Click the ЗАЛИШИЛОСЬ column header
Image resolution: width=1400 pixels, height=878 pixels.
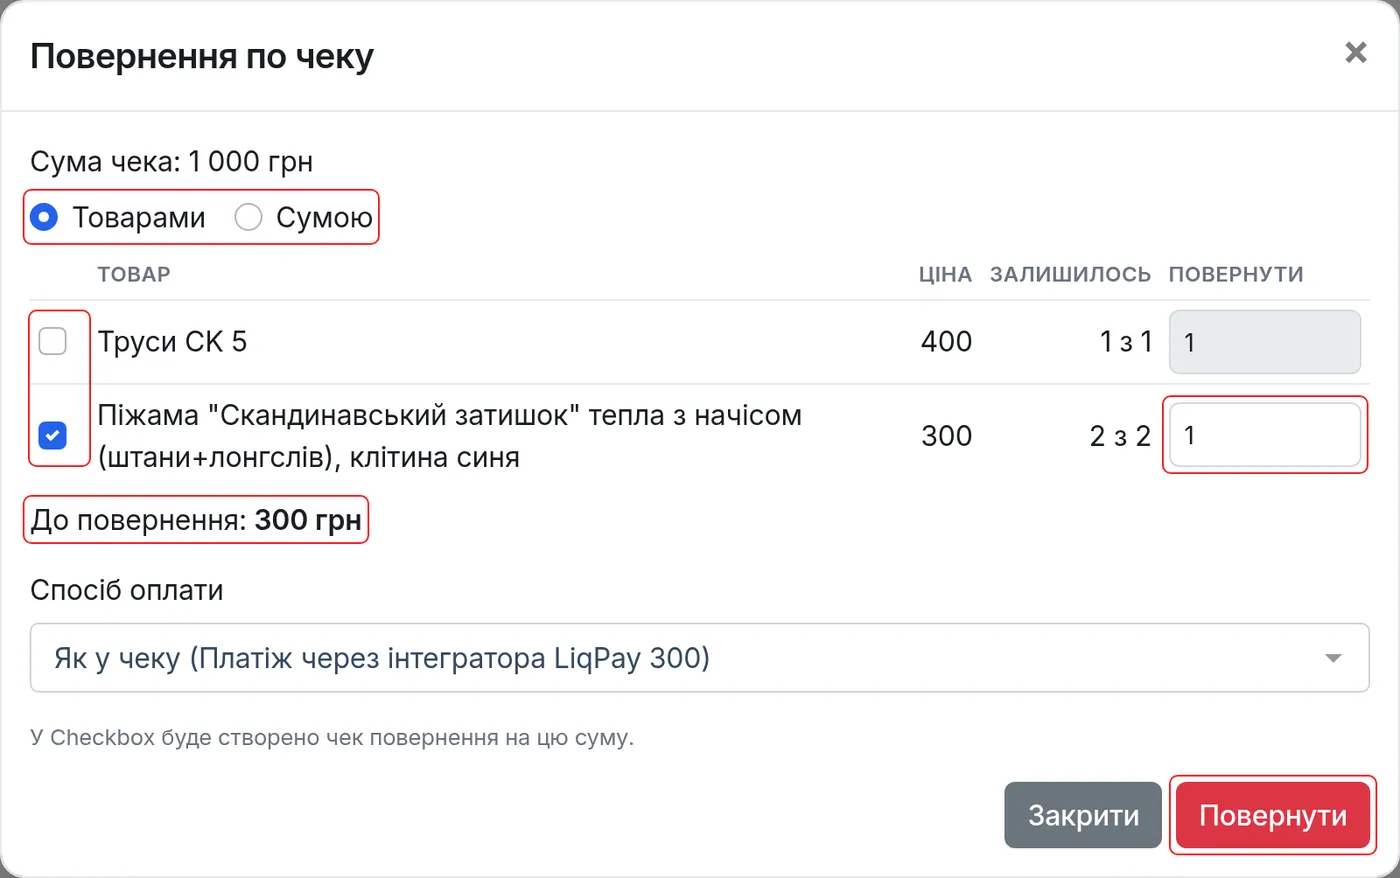[1070, 274]
